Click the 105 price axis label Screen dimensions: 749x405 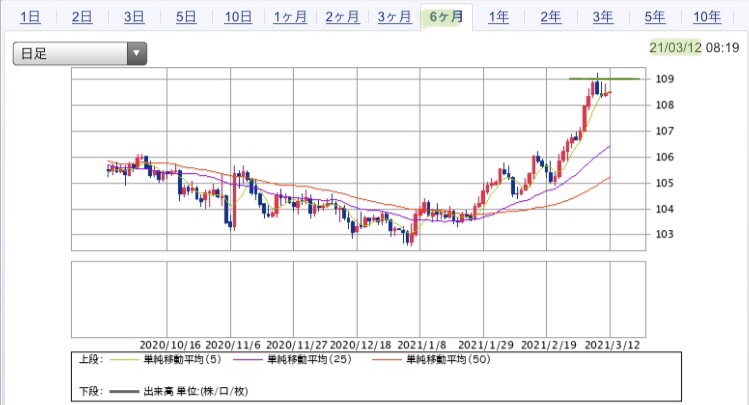[664, 182]
